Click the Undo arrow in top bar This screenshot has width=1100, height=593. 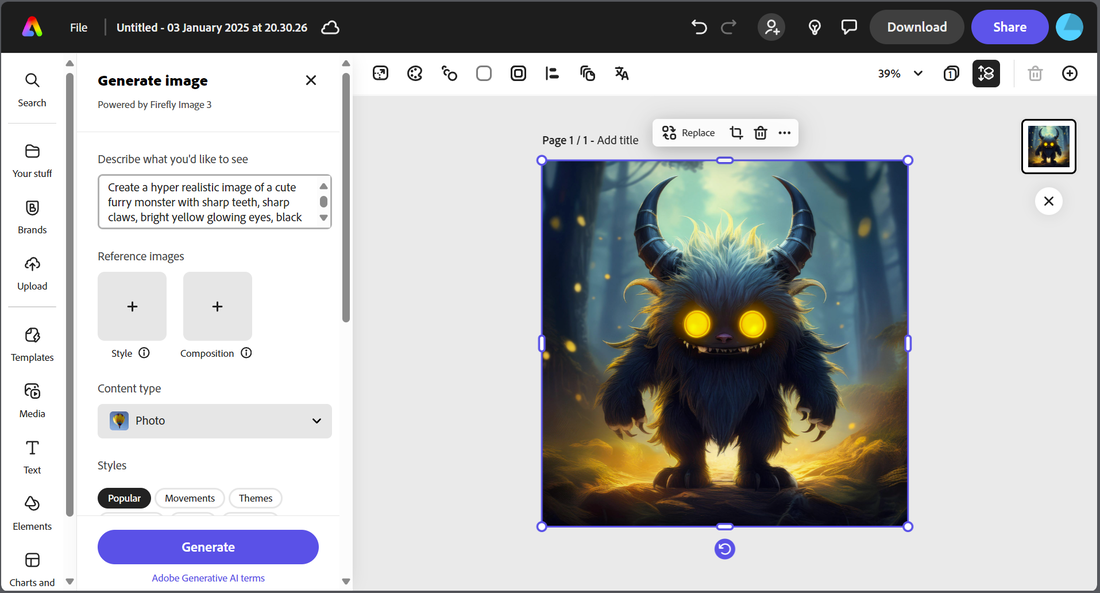click(699, 27)
